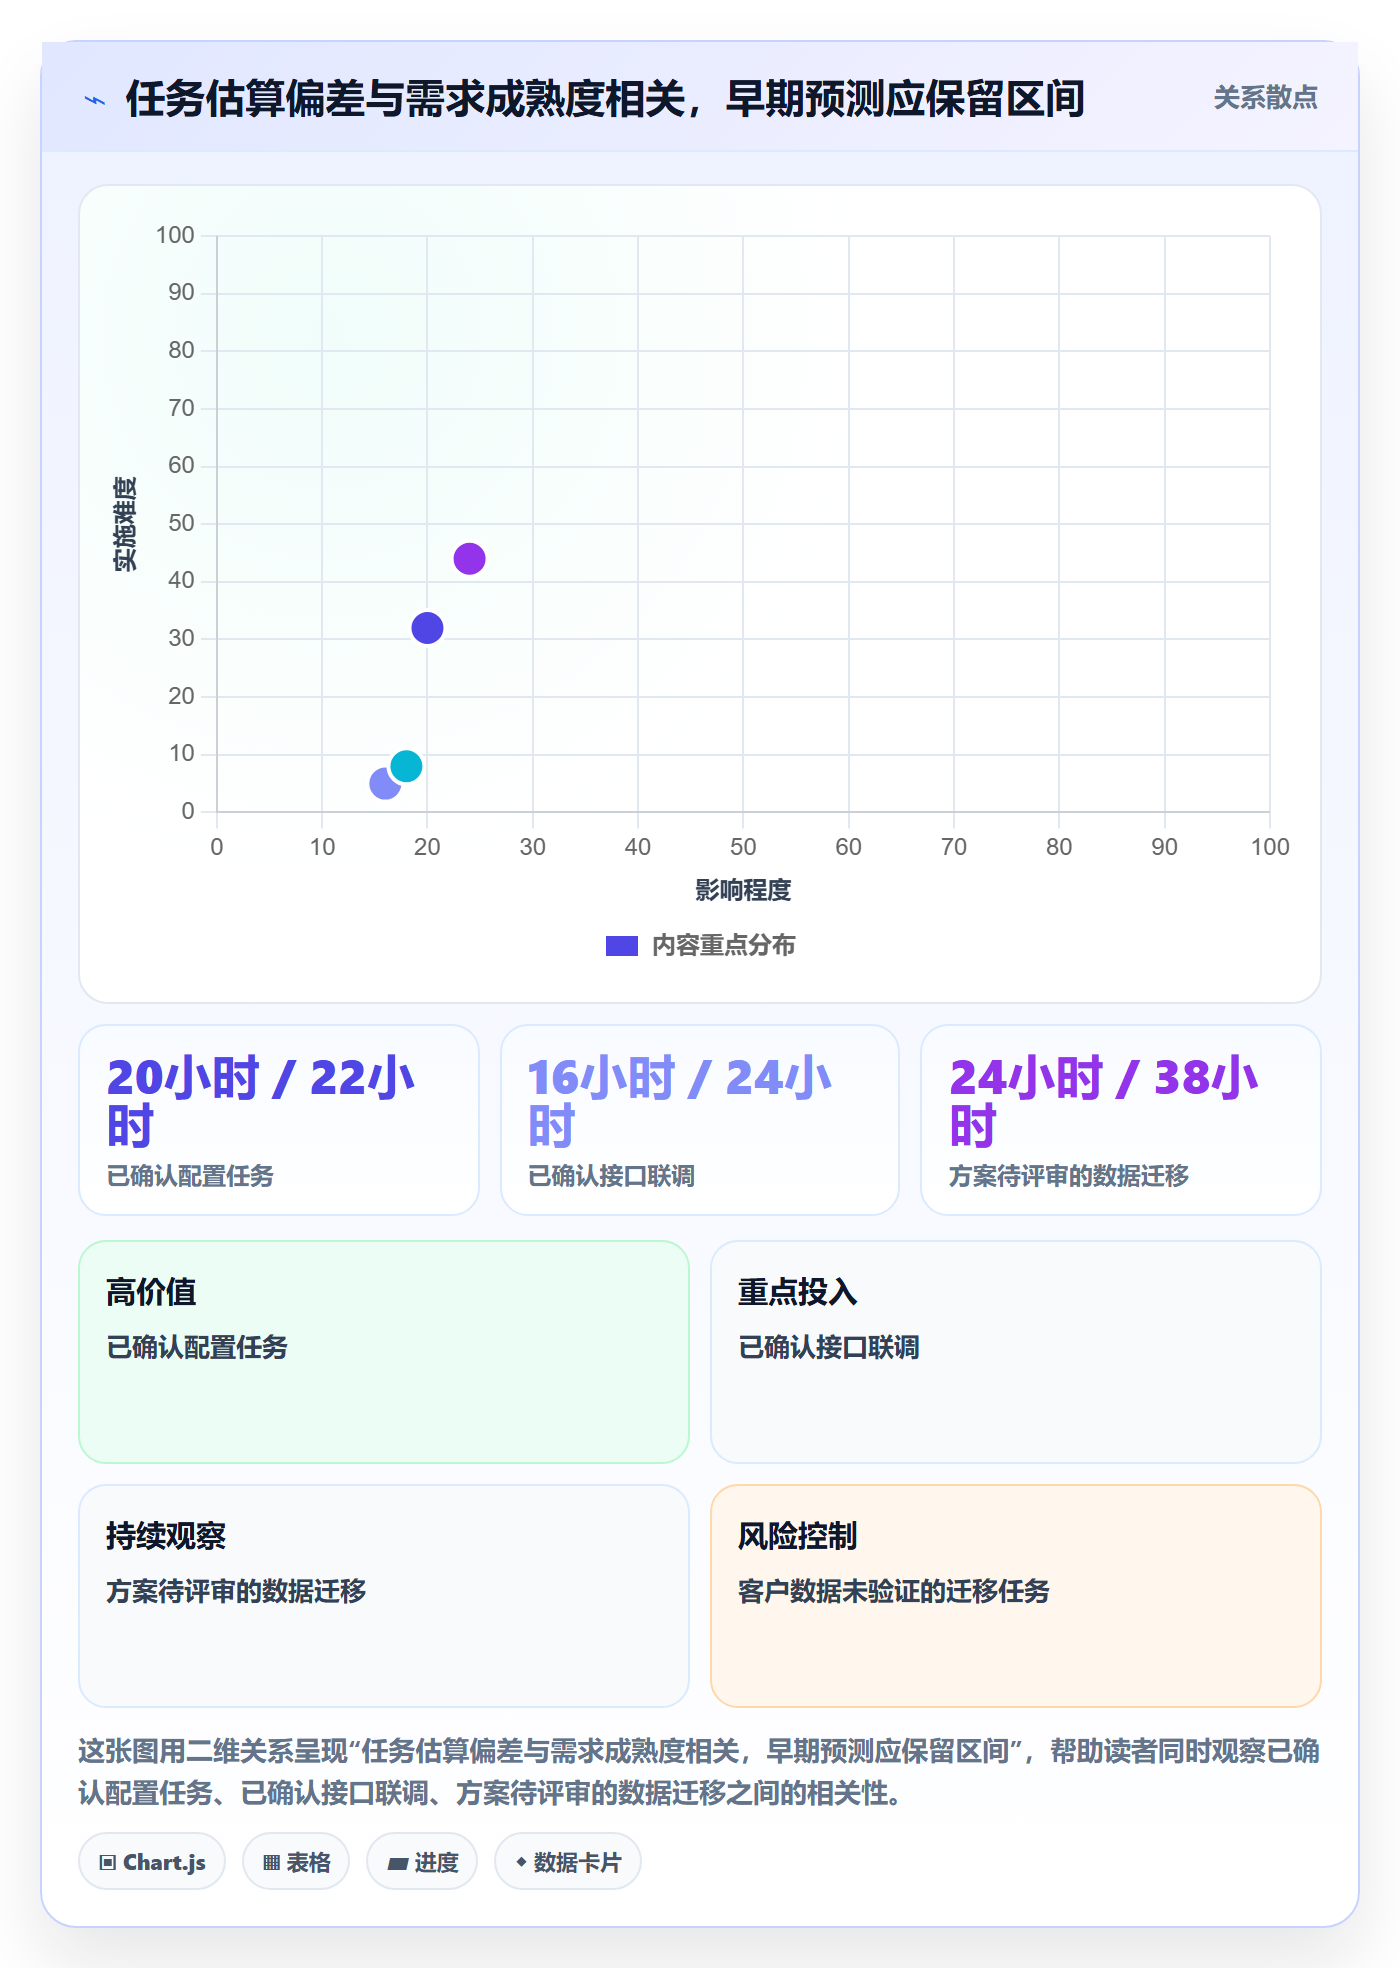Open the 持续观察 quadrant card heading
The width and height of the screenshot is (1400, 1968).
(166, 1536)
